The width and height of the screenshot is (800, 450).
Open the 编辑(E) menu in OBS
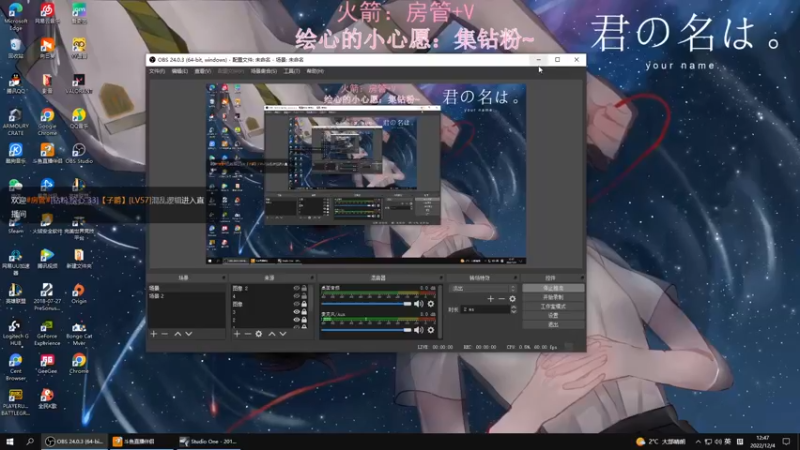[180, 71]
